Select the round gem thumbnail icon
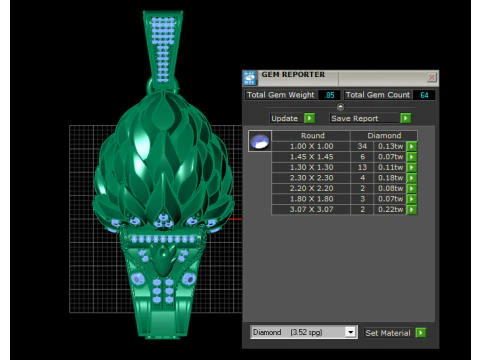480x360 pixels. [260, 141]
